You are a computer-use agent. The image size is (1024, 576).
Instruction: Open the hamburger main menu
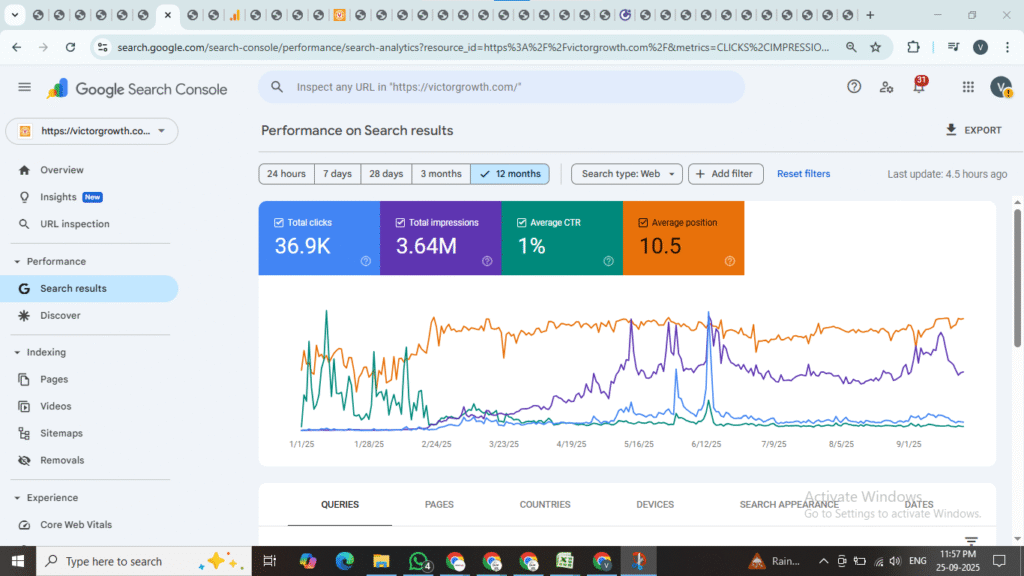[24, 87]
